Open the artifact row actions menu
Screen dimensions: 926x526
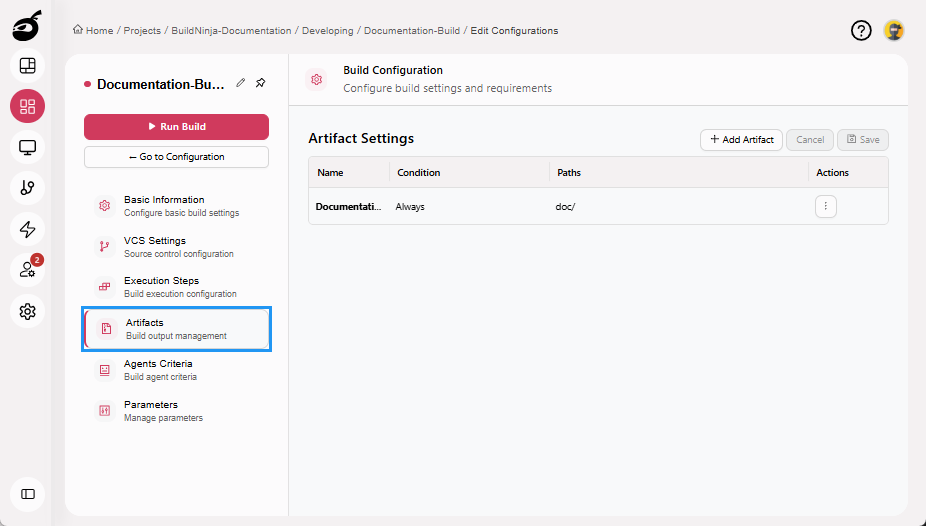pos(825,206)
